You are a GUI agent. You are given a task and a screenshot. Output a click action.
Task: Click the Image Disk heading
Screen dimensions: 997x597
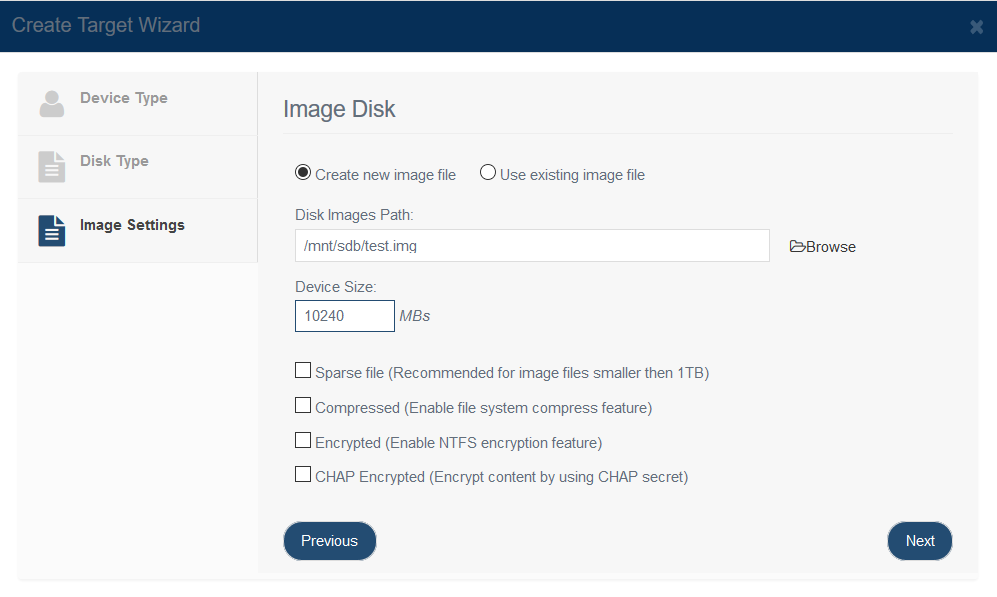pos(339,109)
